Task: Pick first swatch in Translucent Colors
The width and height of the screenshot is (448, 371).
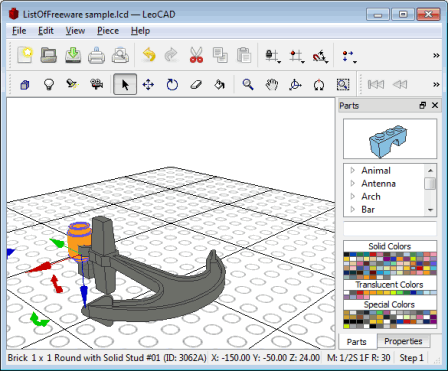Action: coord(346,293)
